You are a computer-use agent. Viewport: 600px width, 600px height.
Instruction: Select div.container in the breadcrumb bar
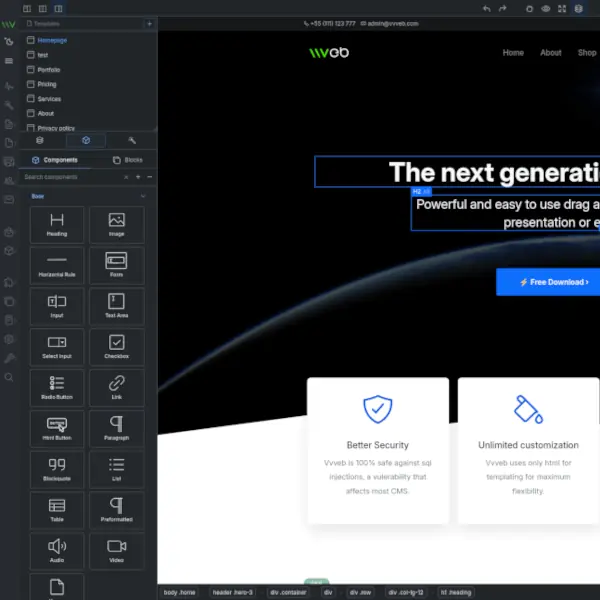pos(288,592)
